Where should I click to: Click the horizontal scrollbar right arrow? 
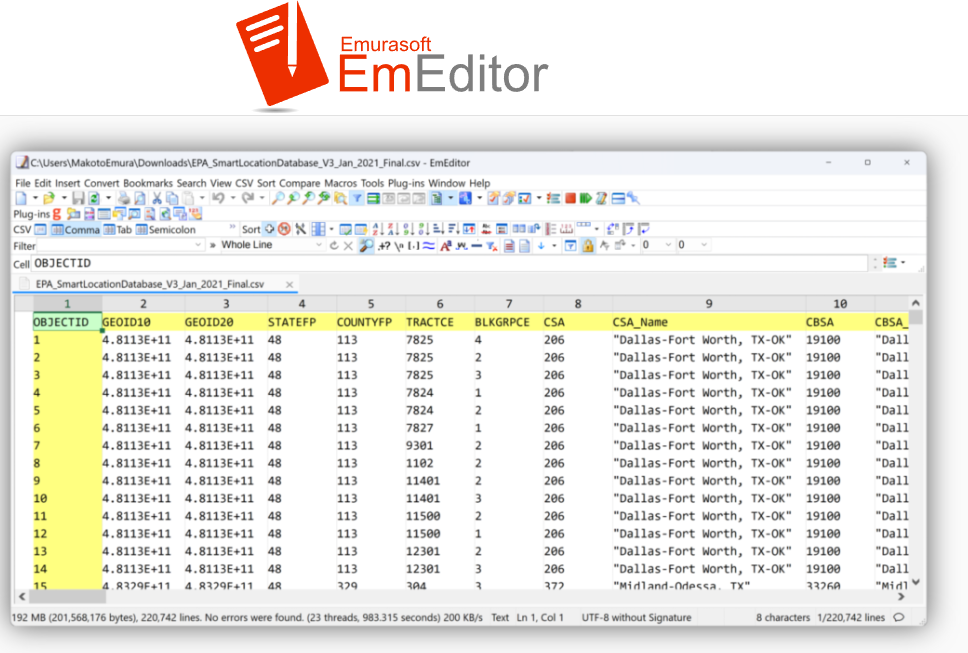(901, 597)
